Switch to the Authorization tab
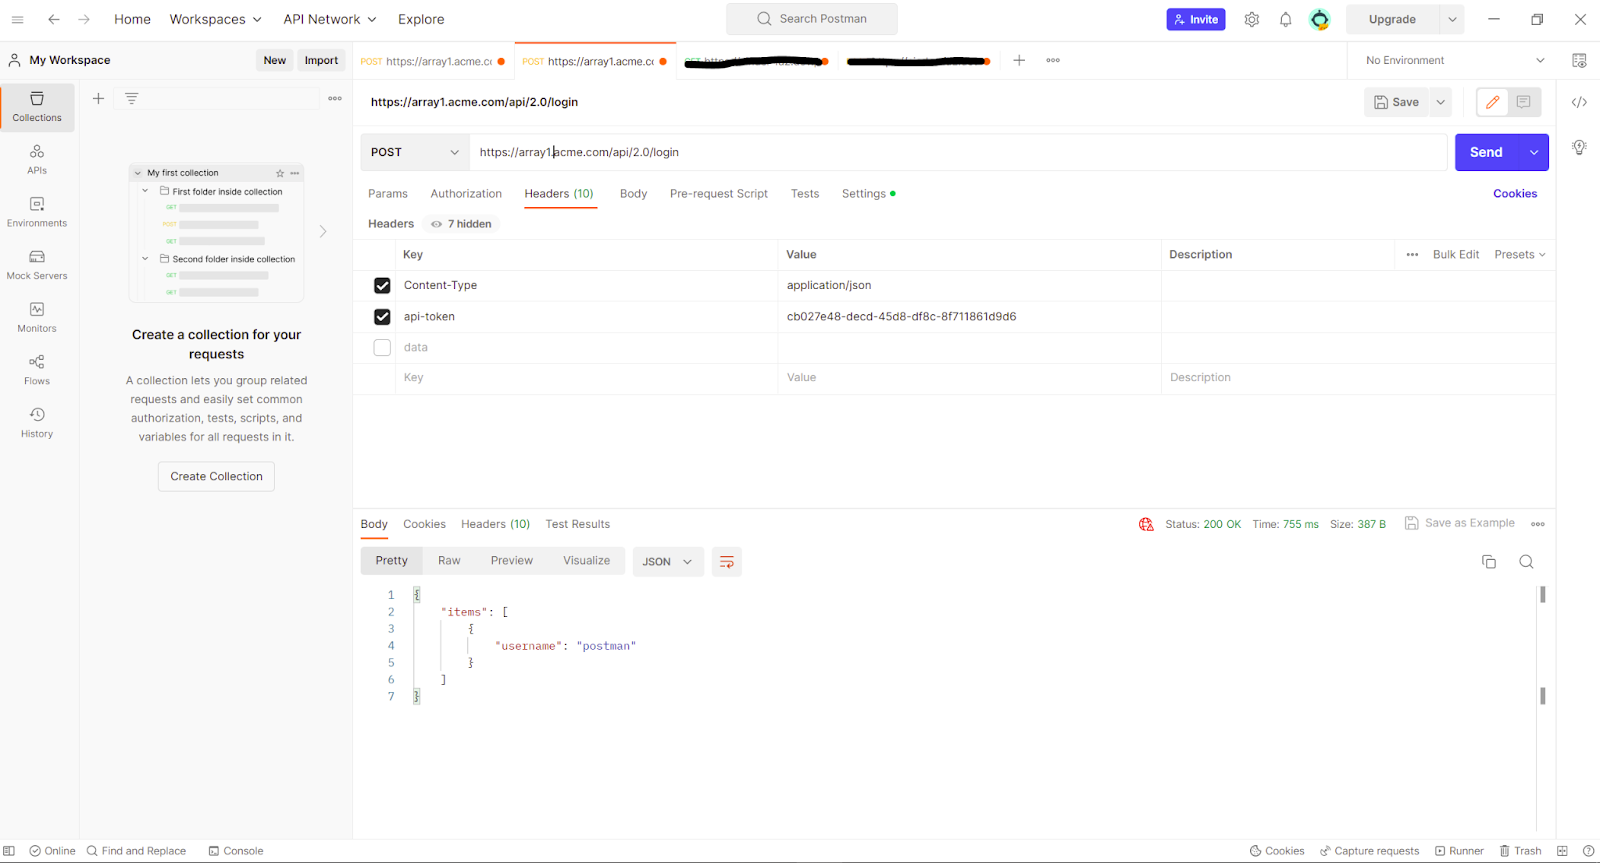Image resolution: width=1600 pixels, height=863 pixels. [x=466, y=194]
